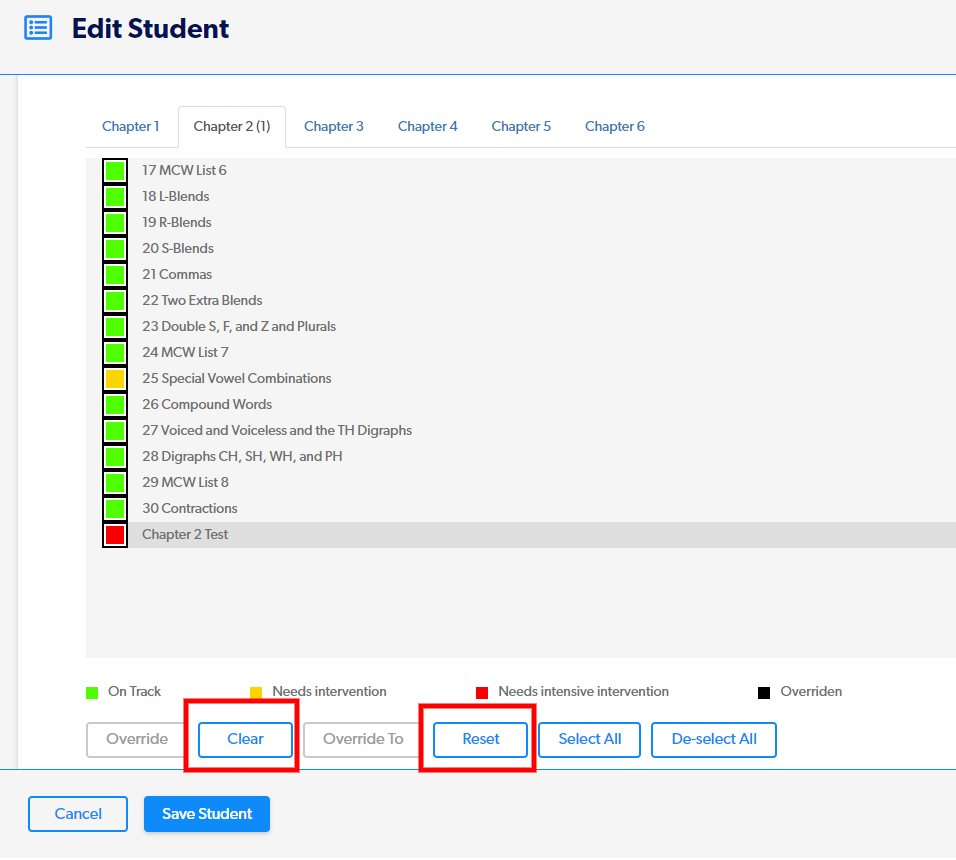The width and height of the screenshot is (956, 860).
Task: Click the Save Student button
Action: [207, 814]
